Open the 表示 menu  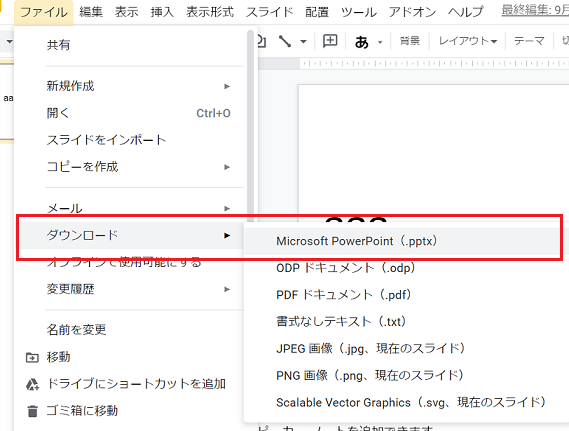[x=127, y=12]
